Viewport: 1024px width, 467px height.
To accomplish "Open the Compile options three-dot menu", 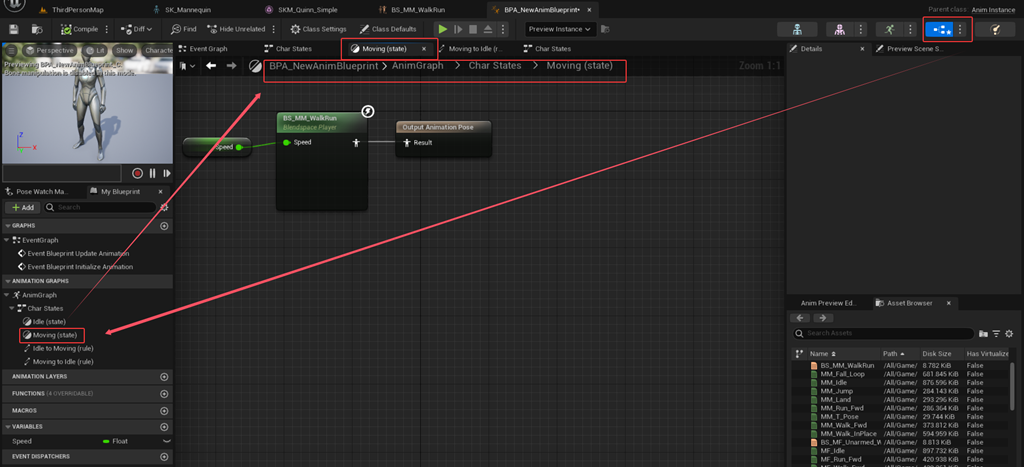I will (x=106, y=29).
